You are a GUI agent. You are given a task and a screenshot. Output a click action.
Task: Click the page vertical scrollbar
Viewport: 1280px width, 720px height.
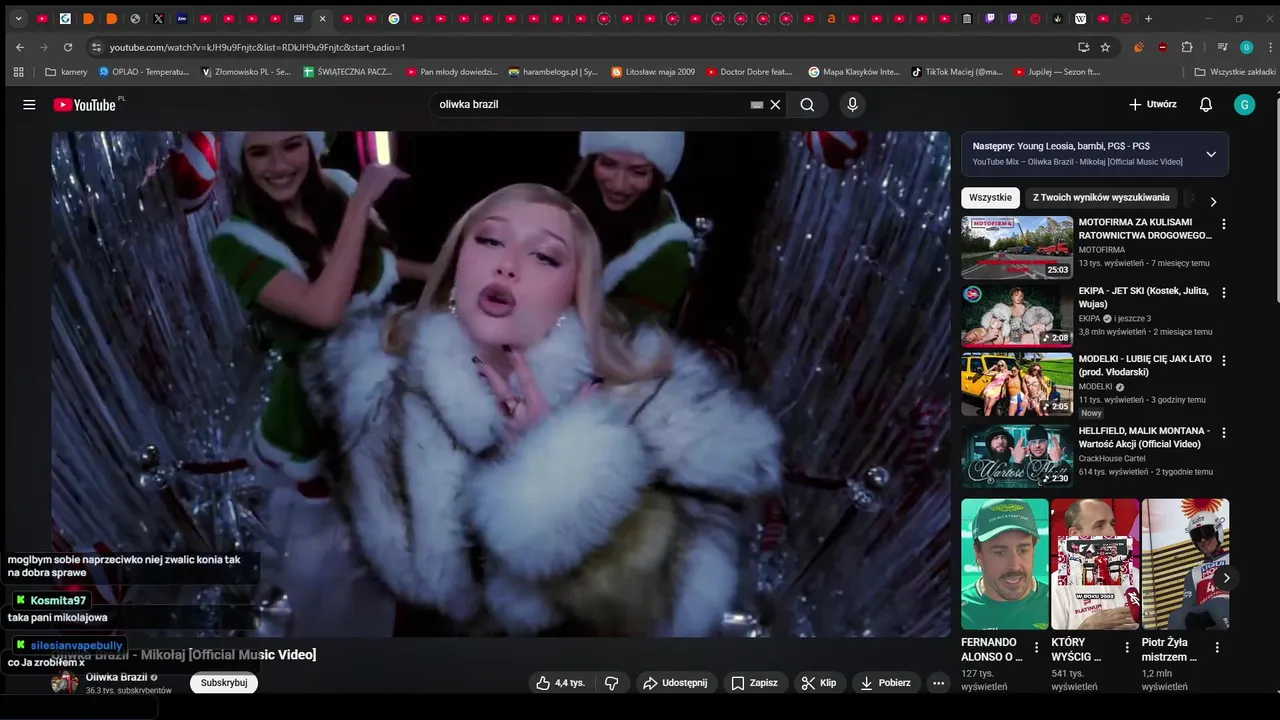pos(1276,200)
